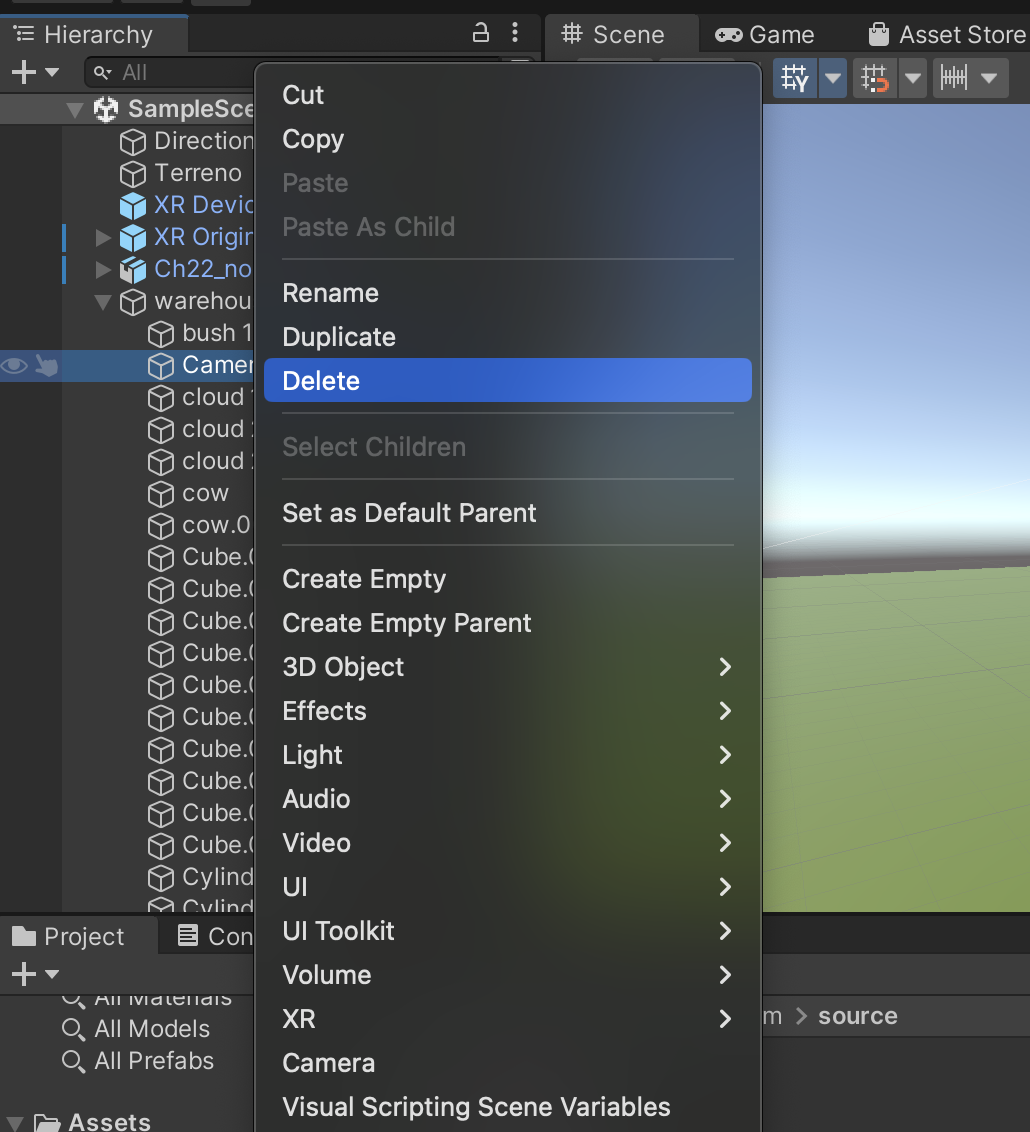
Task: Click the plus icon in Hierarchy panel
Action: pos(23,72)
